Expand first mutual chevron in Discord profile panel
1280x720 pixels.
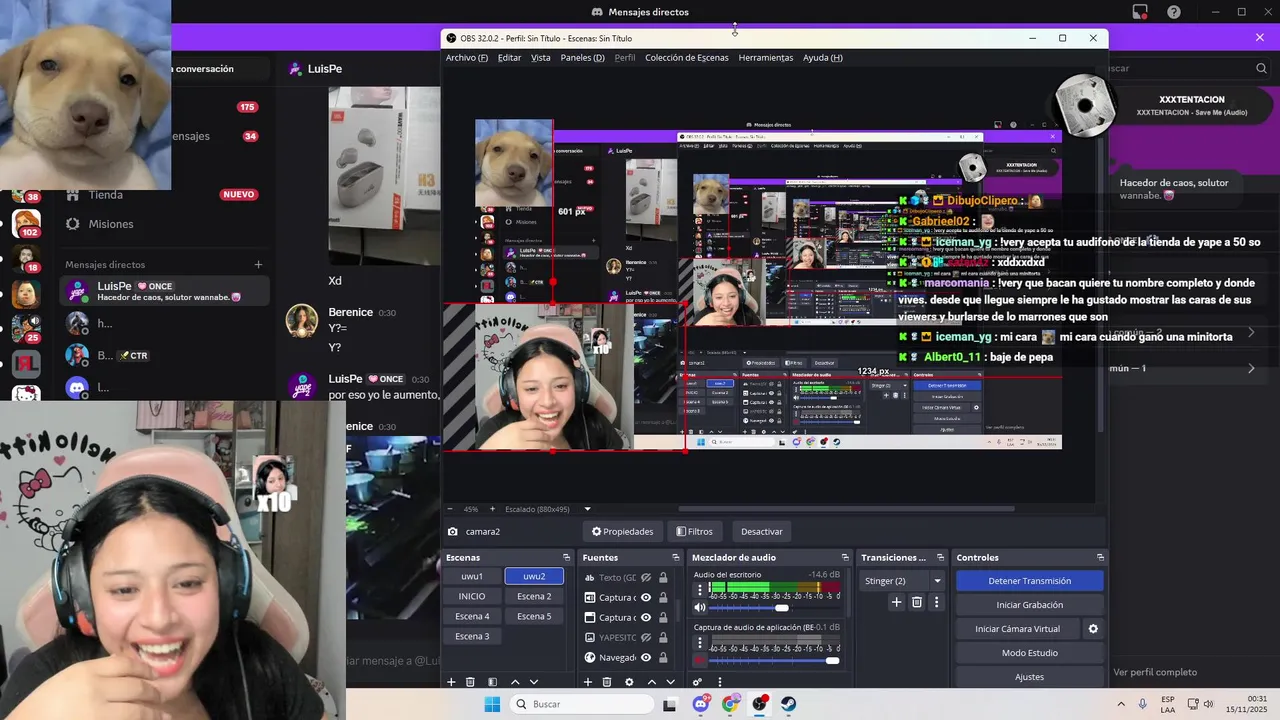pos(1251,332)
